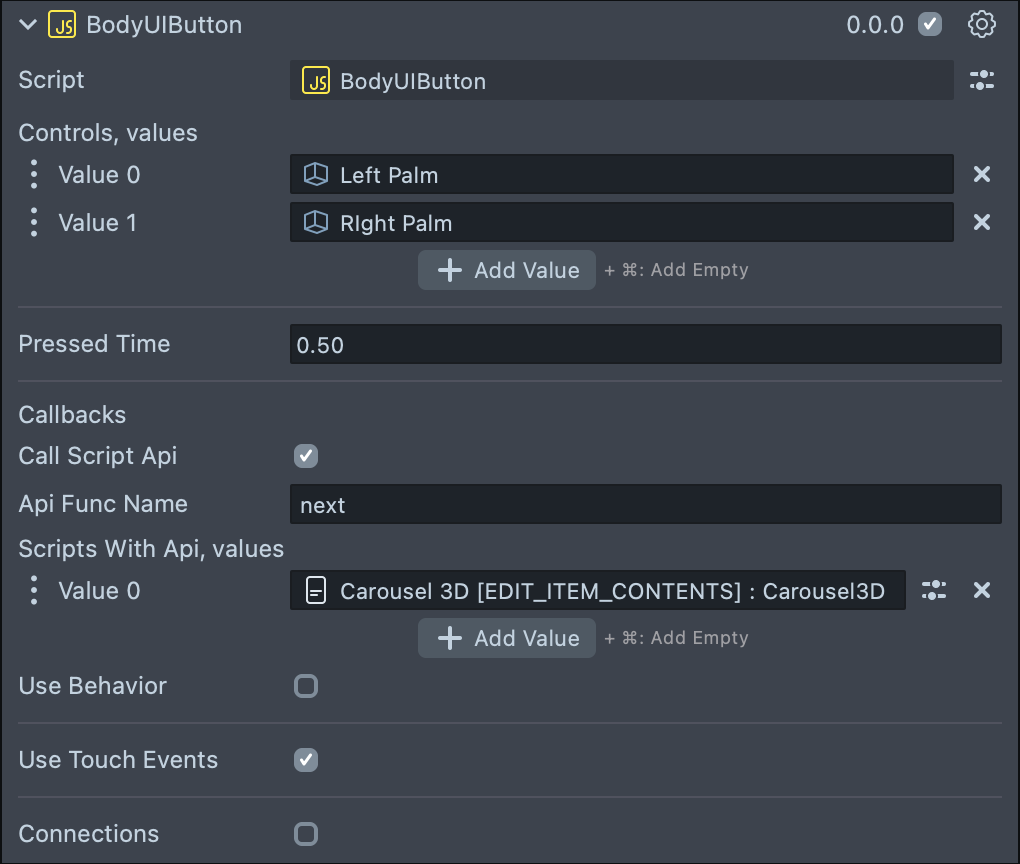This screenshot has width=1020, height=864.
Task: Enable the Connections checkbox
Action: pos(306,834)
